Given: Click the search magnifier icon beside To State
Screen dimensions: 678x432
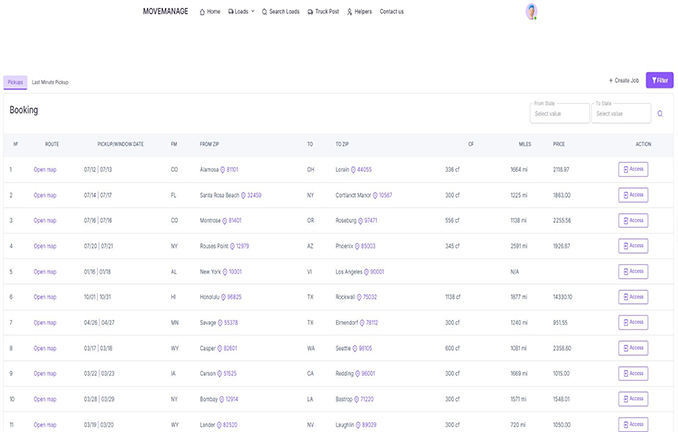Looking at the screenshot, I should (x=660, y=113).
